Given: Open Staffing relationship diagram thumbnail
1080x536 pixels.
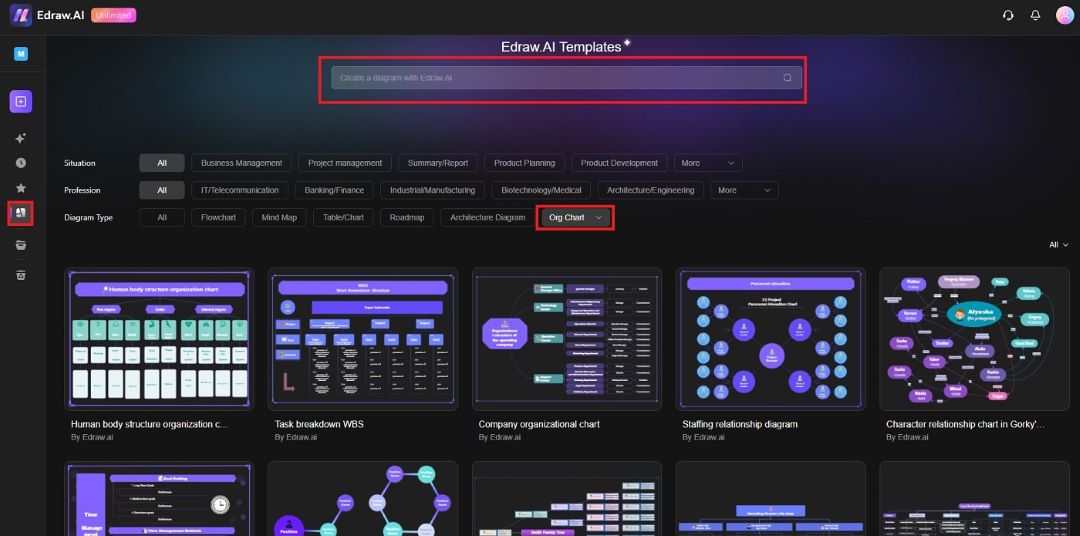Looking at the screenshot, I should click(771, 339).
